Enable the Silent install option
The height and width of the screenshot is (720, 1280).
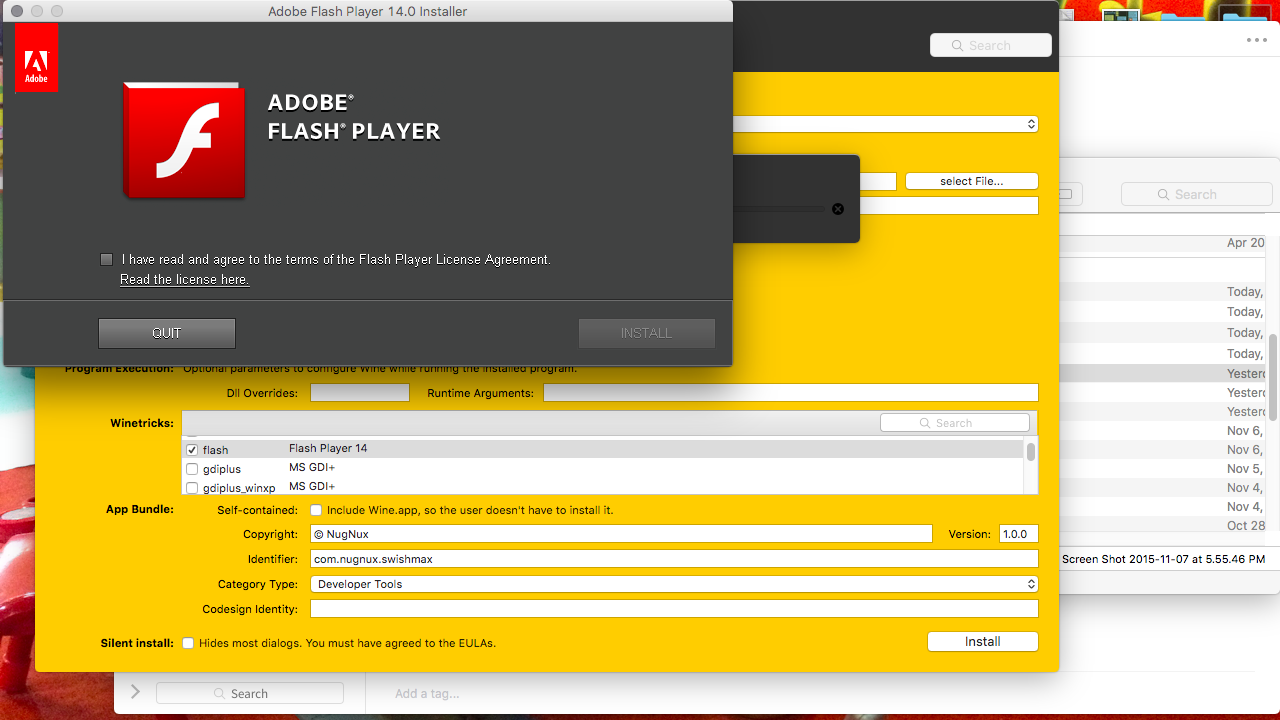point(187,643)
